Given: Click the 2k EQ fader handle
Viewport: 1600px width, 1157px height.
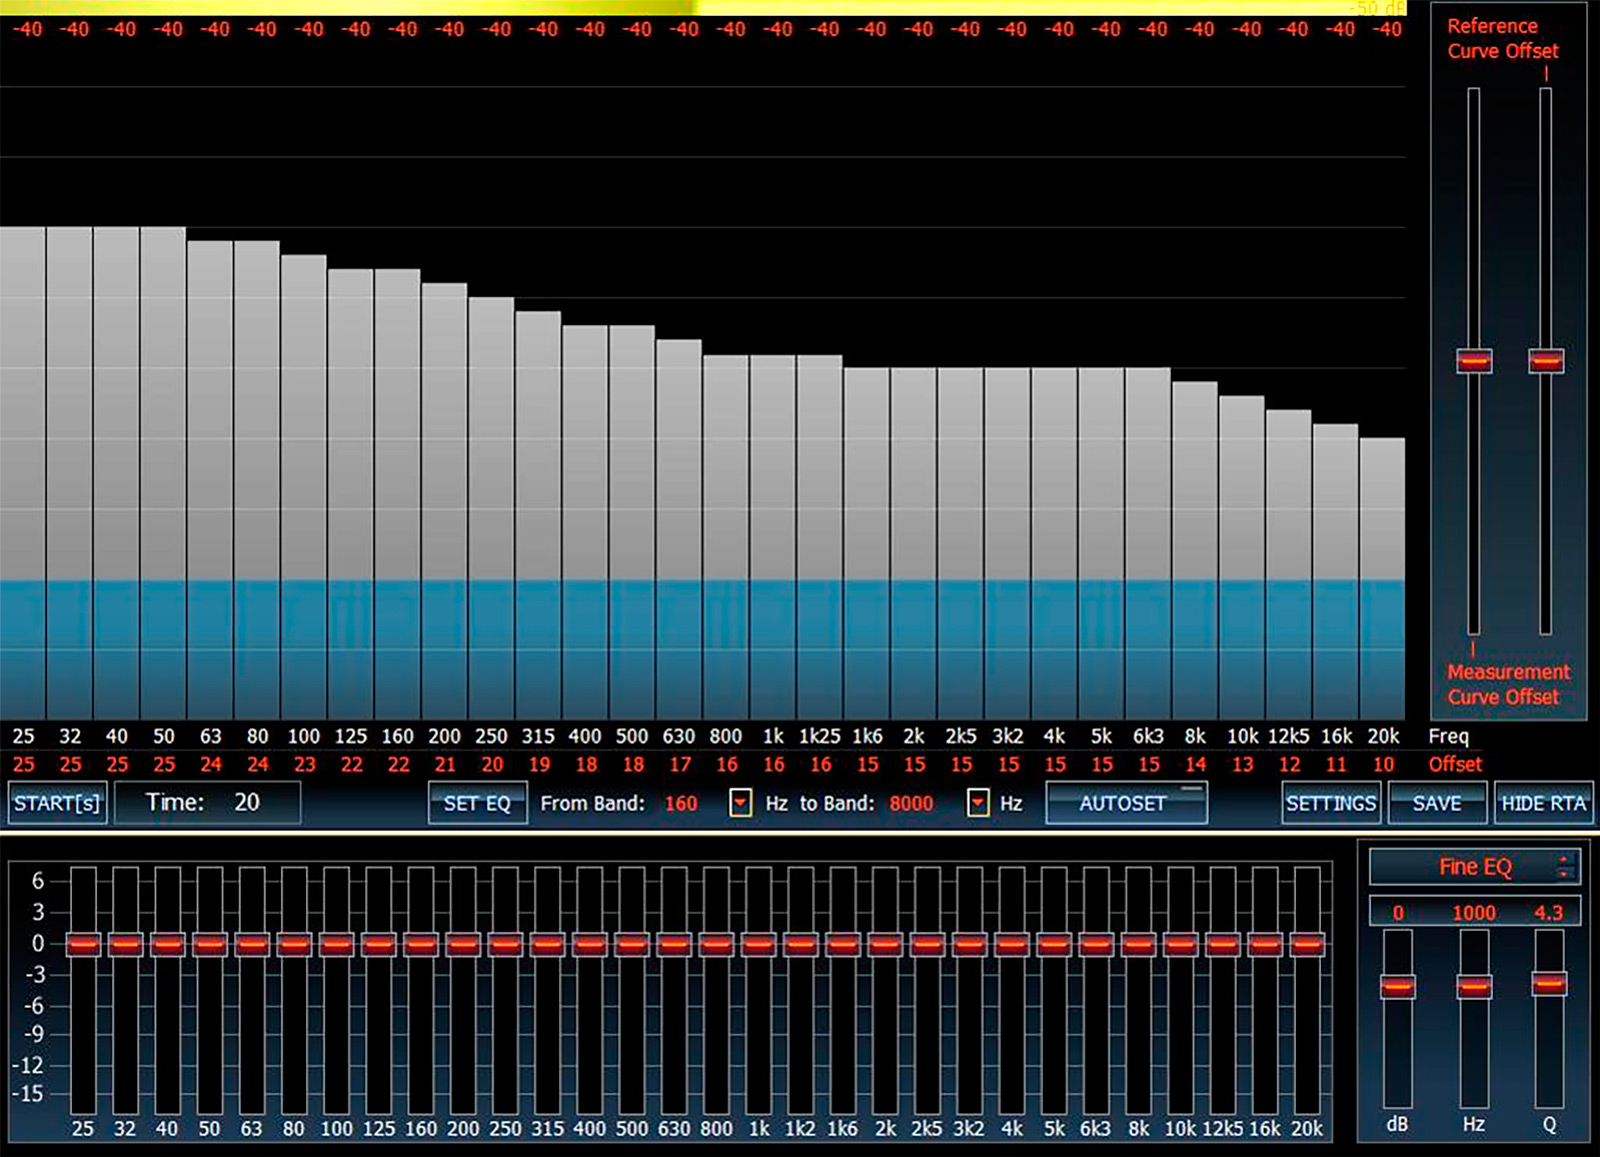Looking at the screenshot, I should click(x=885, y=943).
